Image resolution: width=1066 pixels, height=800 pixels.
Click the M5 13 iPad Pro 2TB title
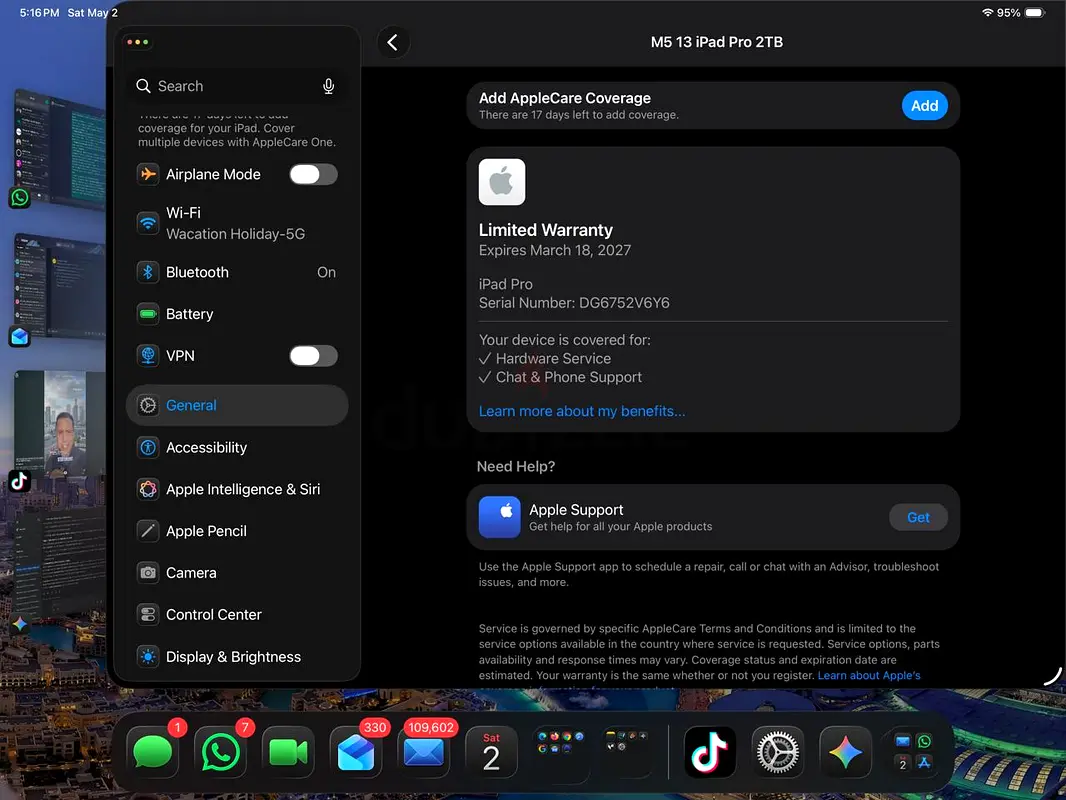pos(717,42)
